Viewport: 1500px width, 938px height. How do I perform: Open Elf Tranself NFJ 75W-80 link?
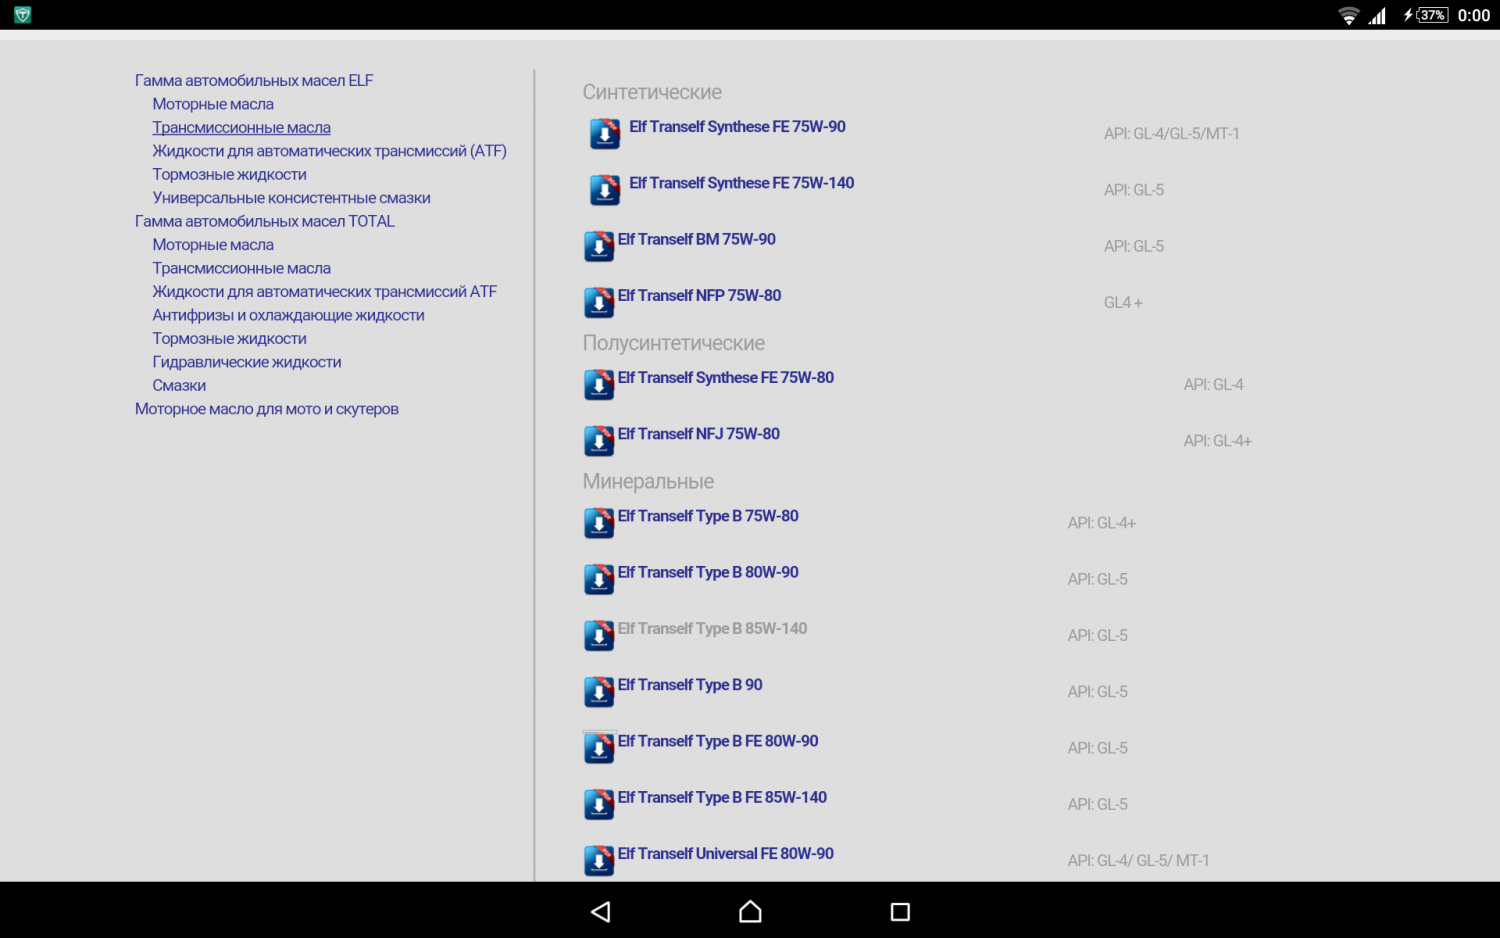tap(698, 433)
